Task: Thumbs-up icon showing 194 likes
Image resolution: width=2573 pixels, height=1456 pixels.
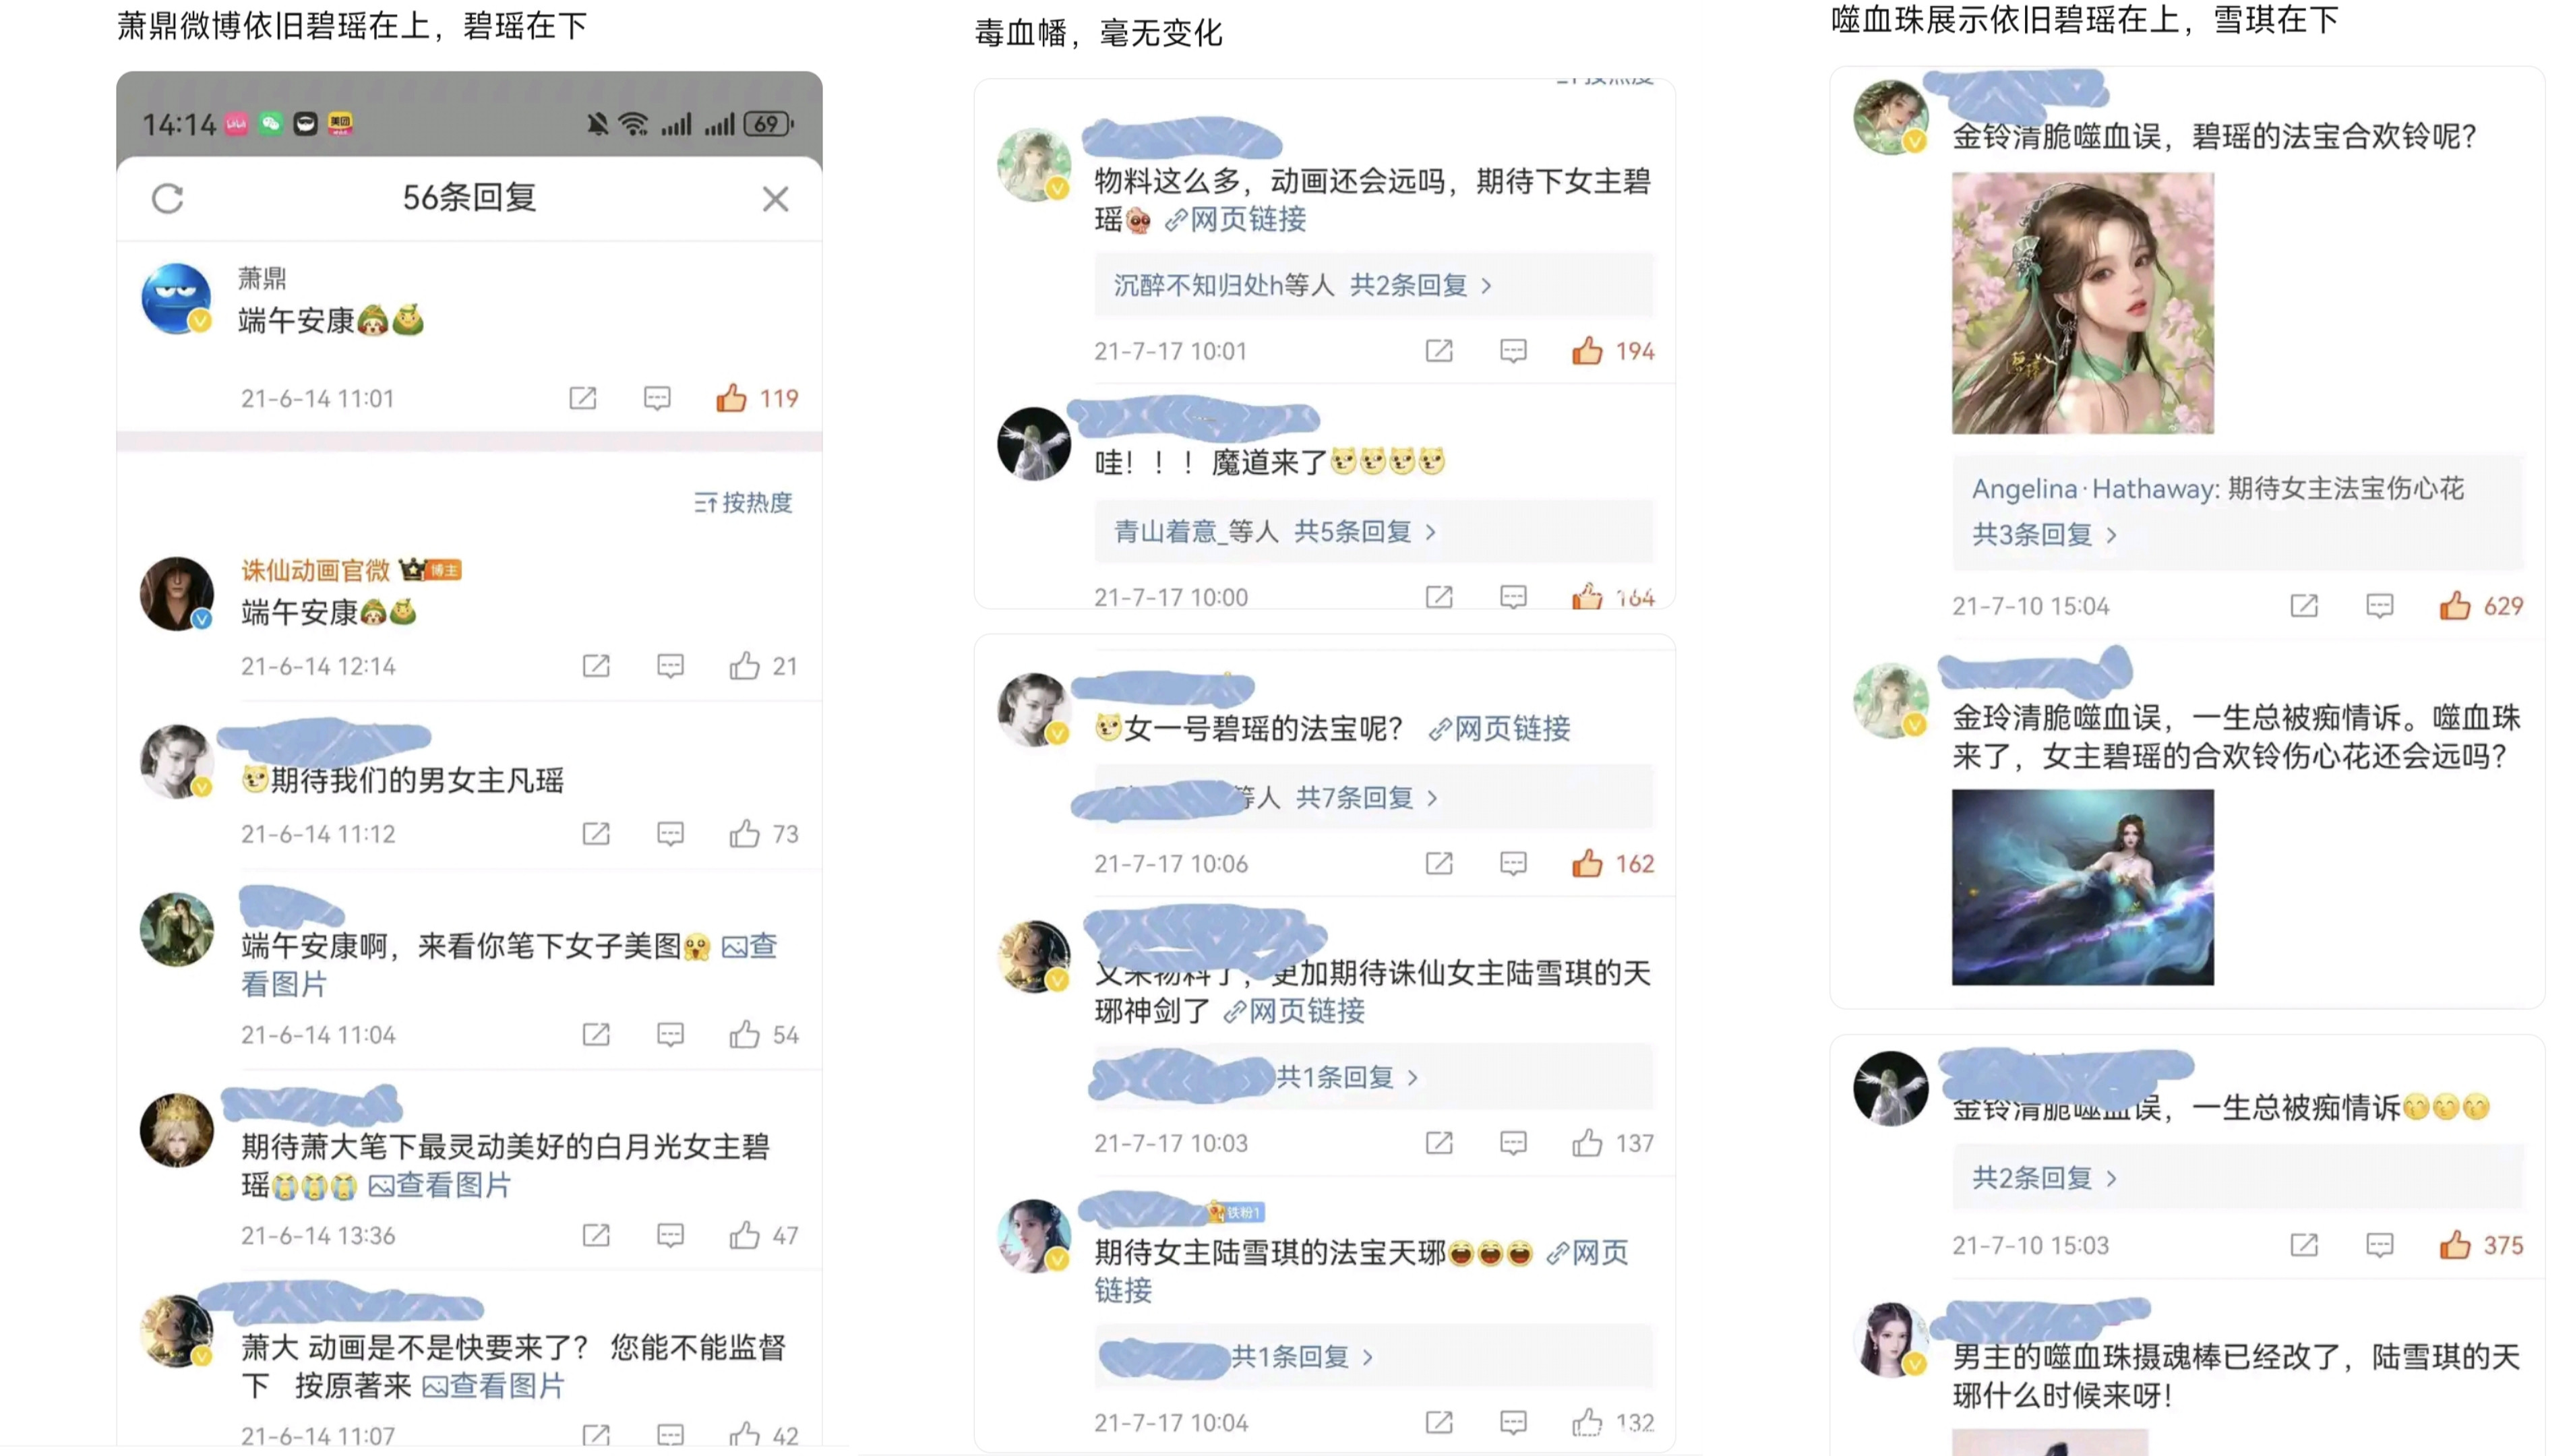Action: click(x=1587, y=351)
